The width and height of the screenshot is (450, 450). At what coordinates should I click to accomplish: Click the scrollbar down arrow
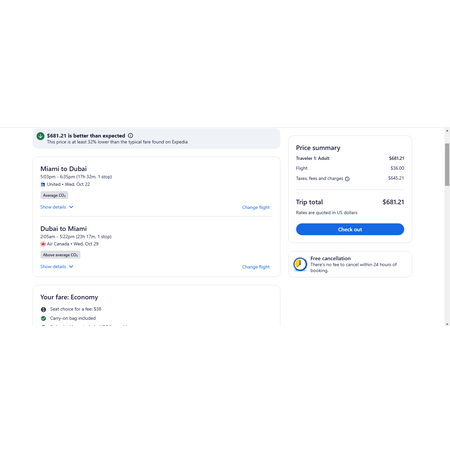(447, 324)
